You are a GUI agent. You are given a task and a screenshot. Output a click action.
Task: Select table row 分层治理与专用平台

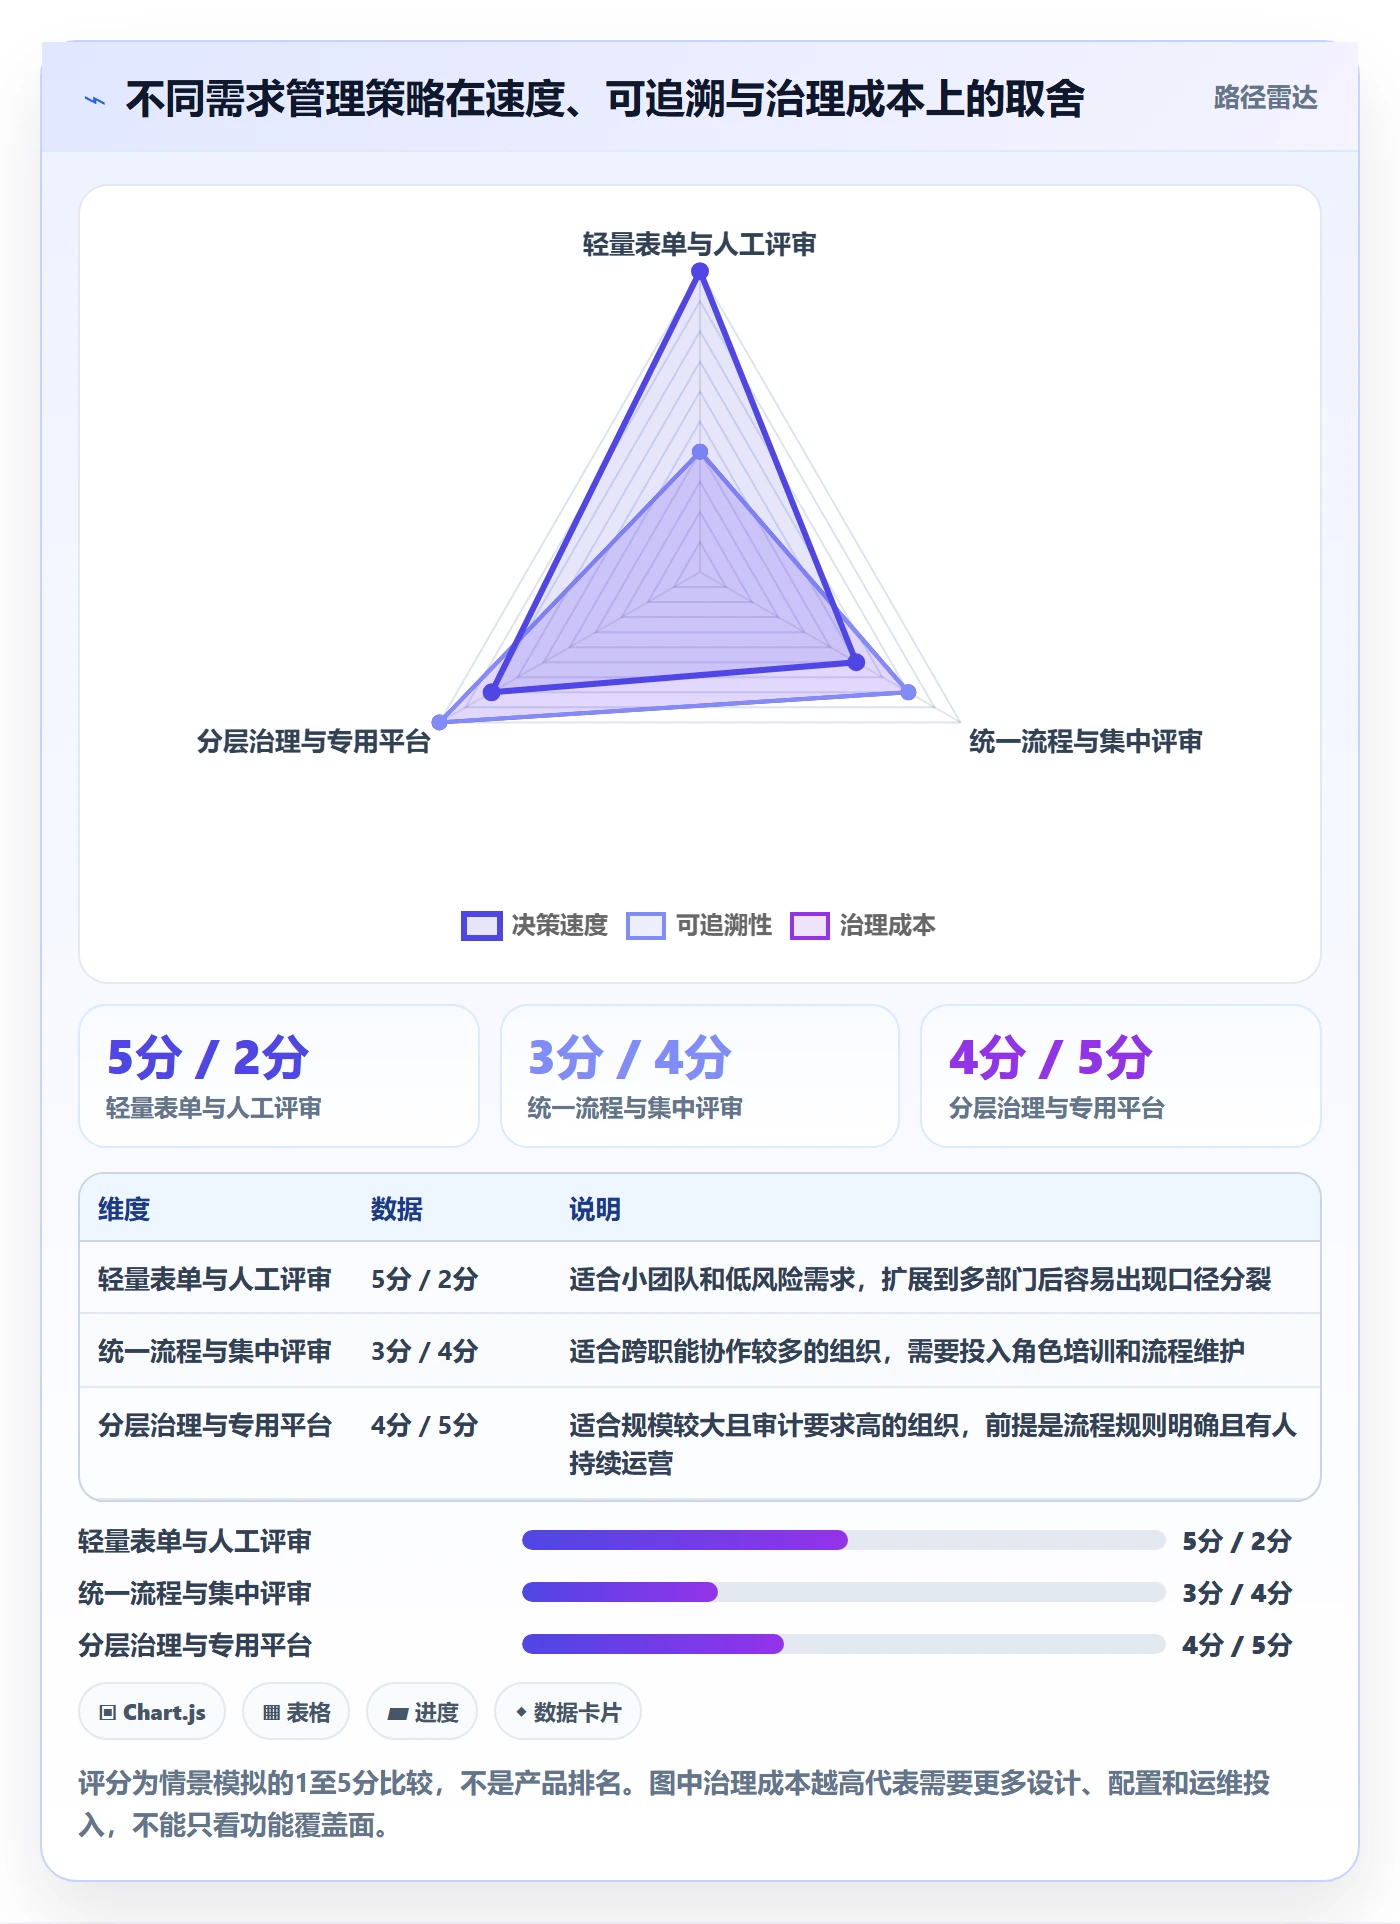tap(700, 1443)
